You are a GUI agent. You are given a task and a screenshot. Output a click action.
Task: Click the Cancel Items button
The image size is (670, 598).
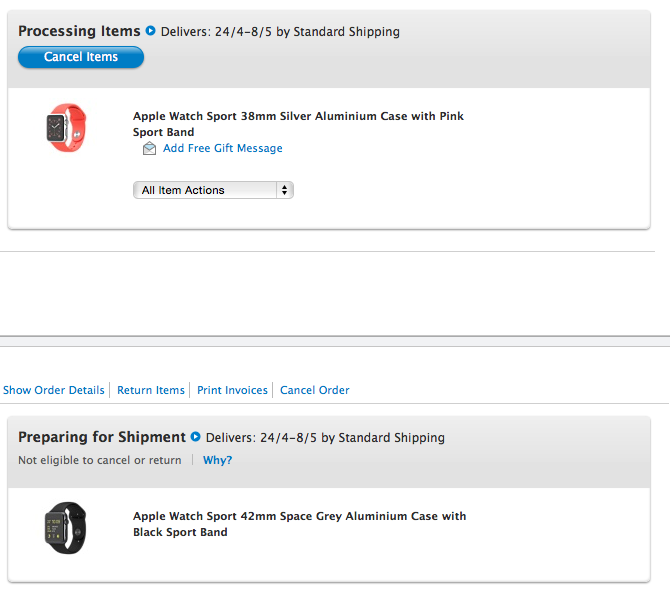click(x=81, y=57)
